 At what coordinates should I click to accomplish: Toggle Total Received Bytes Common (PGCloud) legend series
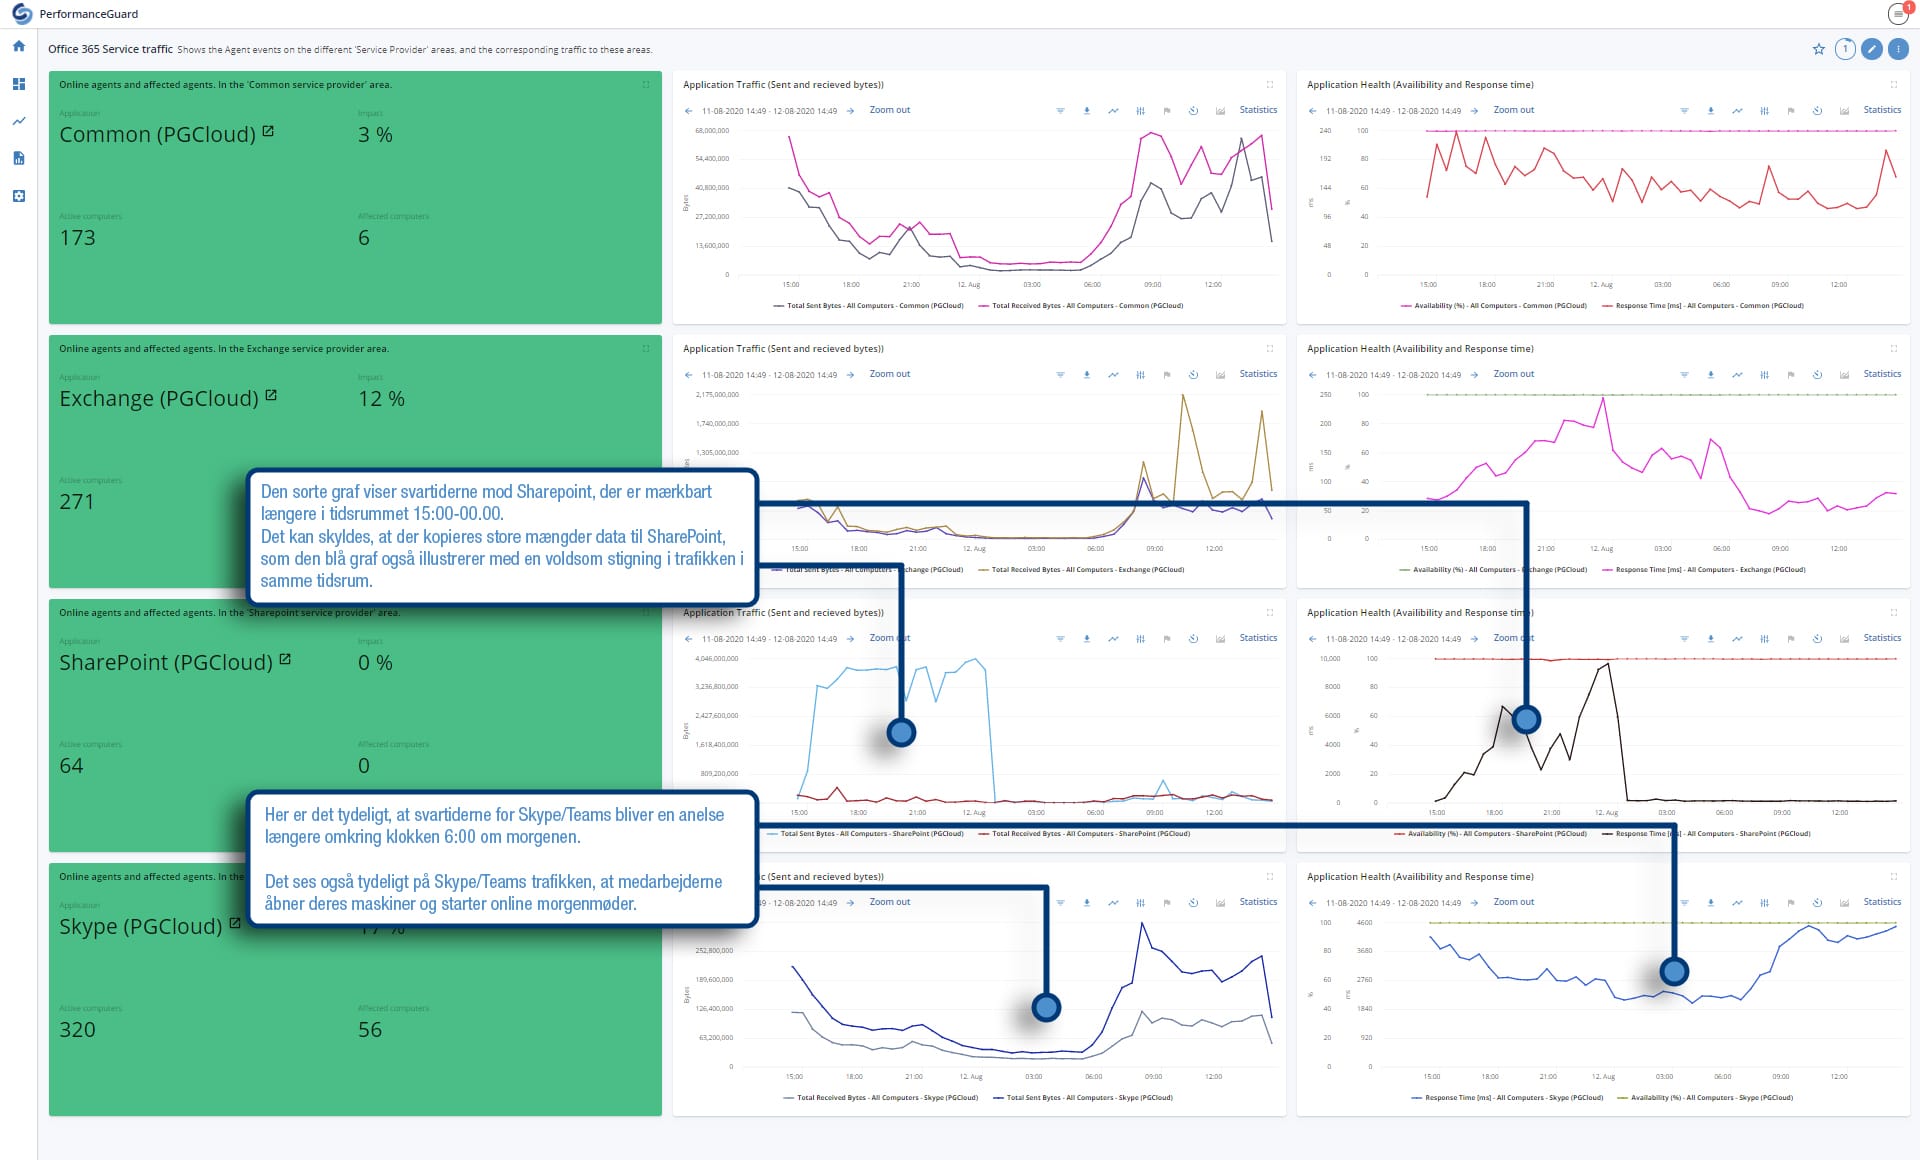click(x=1080, y=306)
